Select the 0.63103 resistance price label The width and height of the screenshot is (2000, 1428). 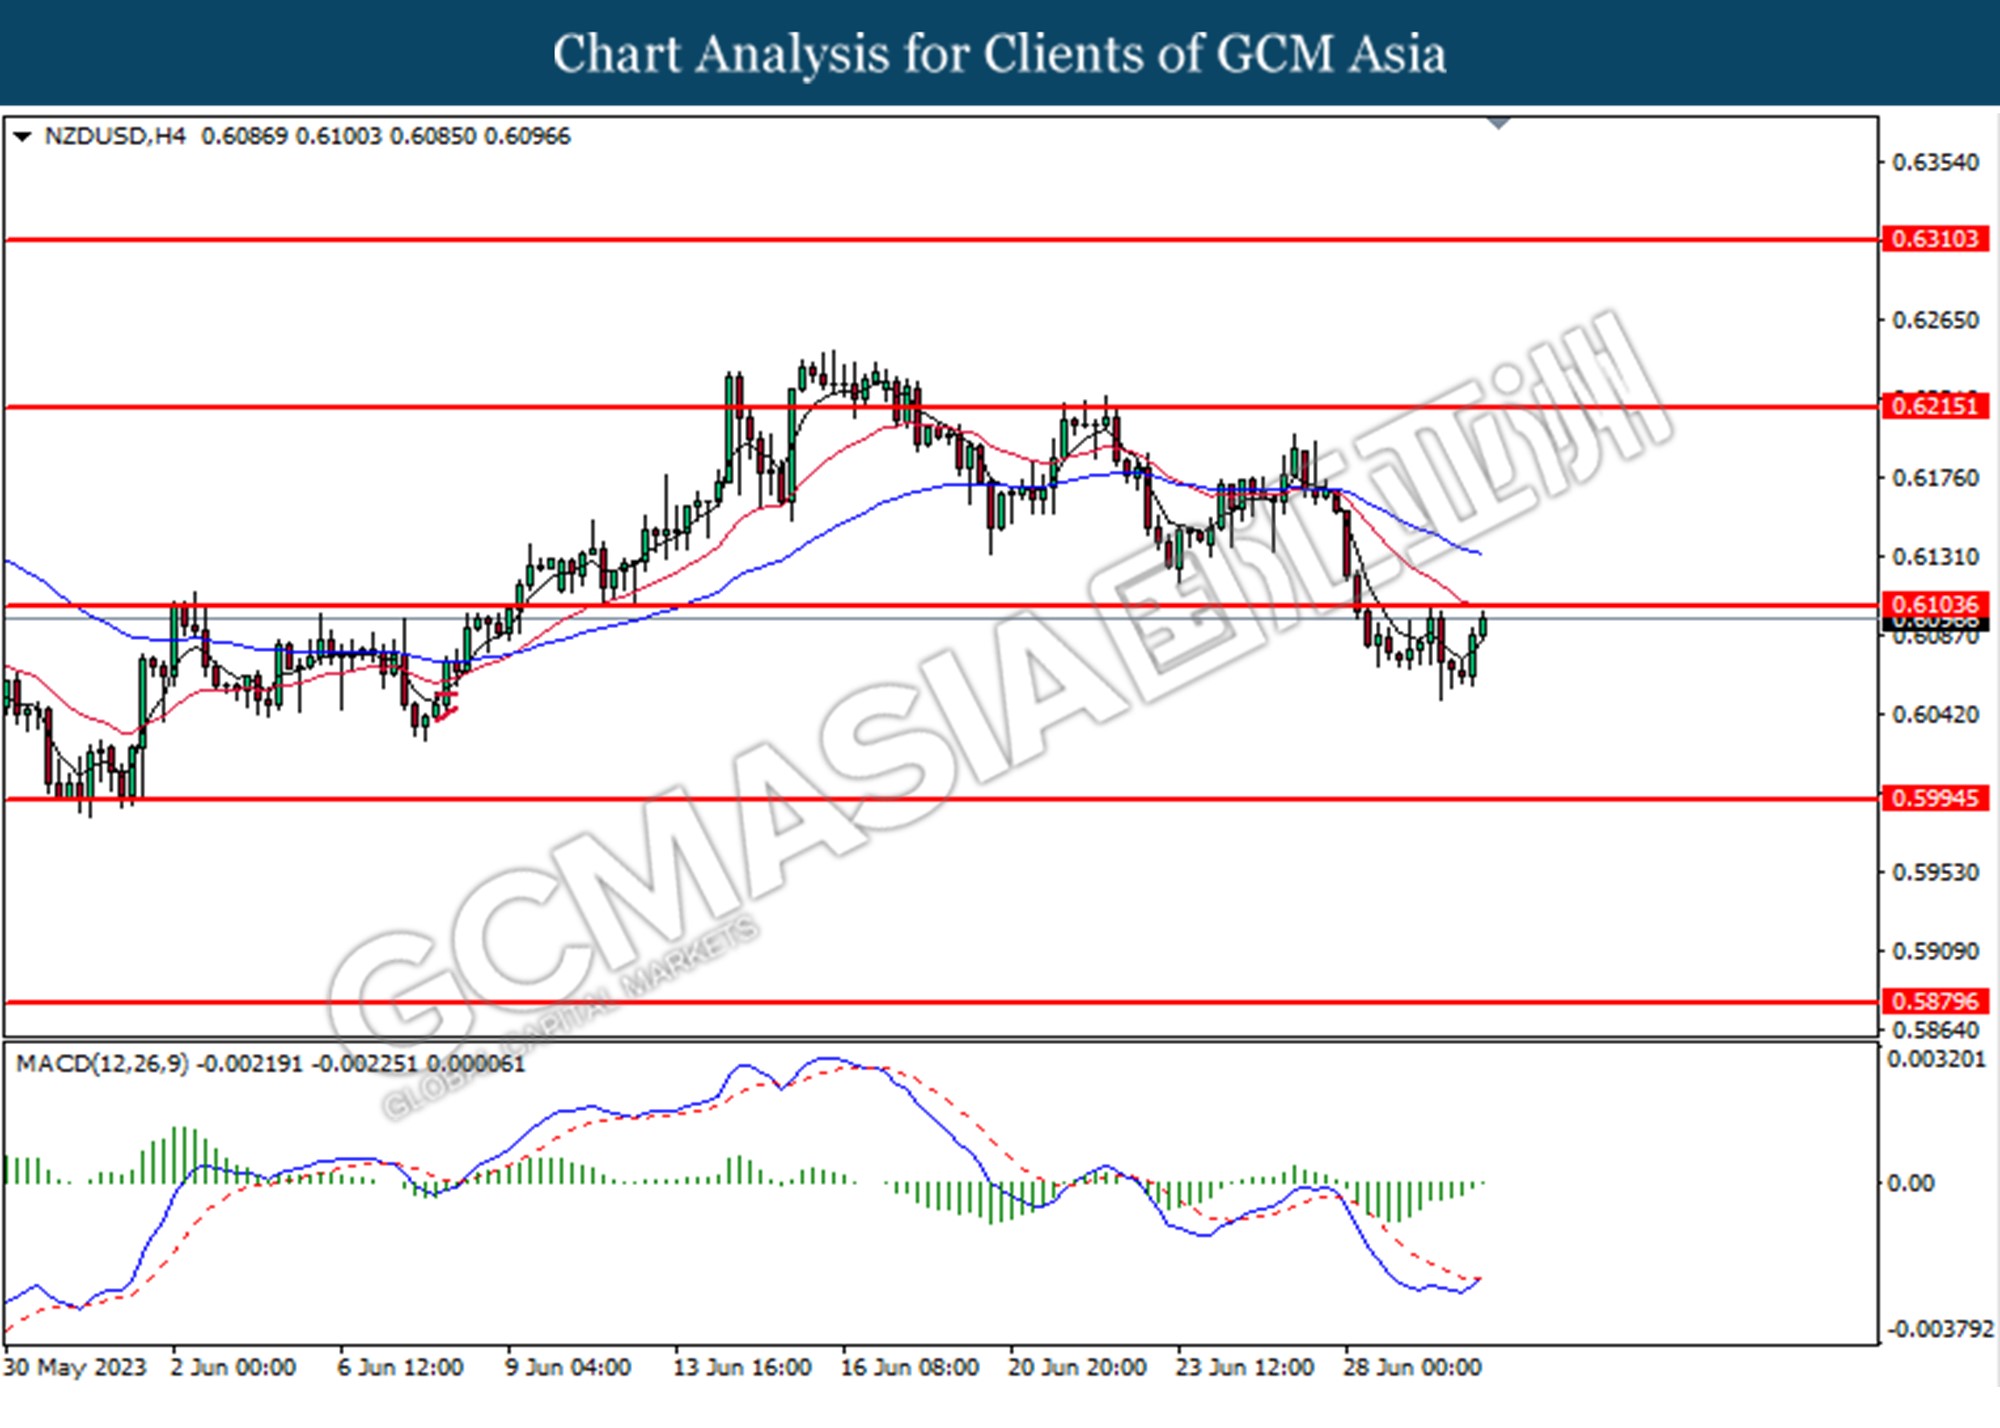pyautogui.click(x=1935, y=239)
